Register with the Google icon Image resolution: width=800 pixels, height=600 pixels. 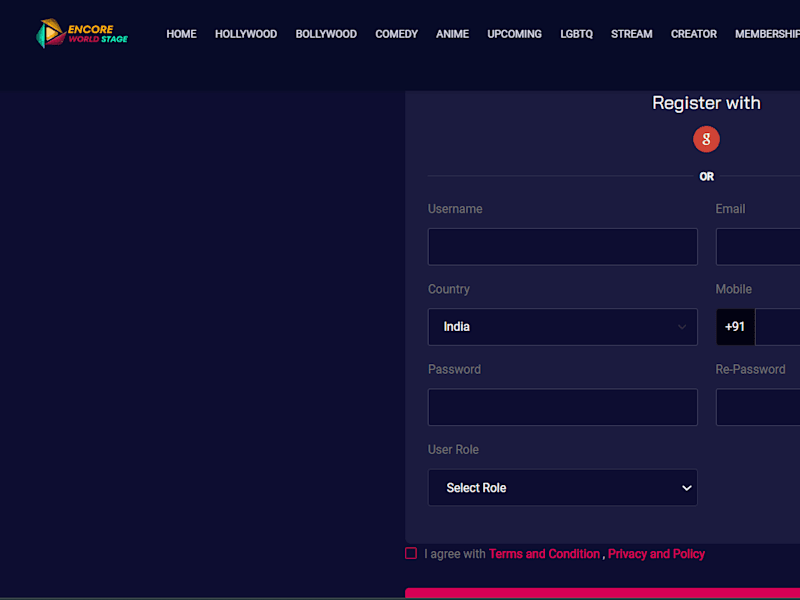(x=706, y=139)
